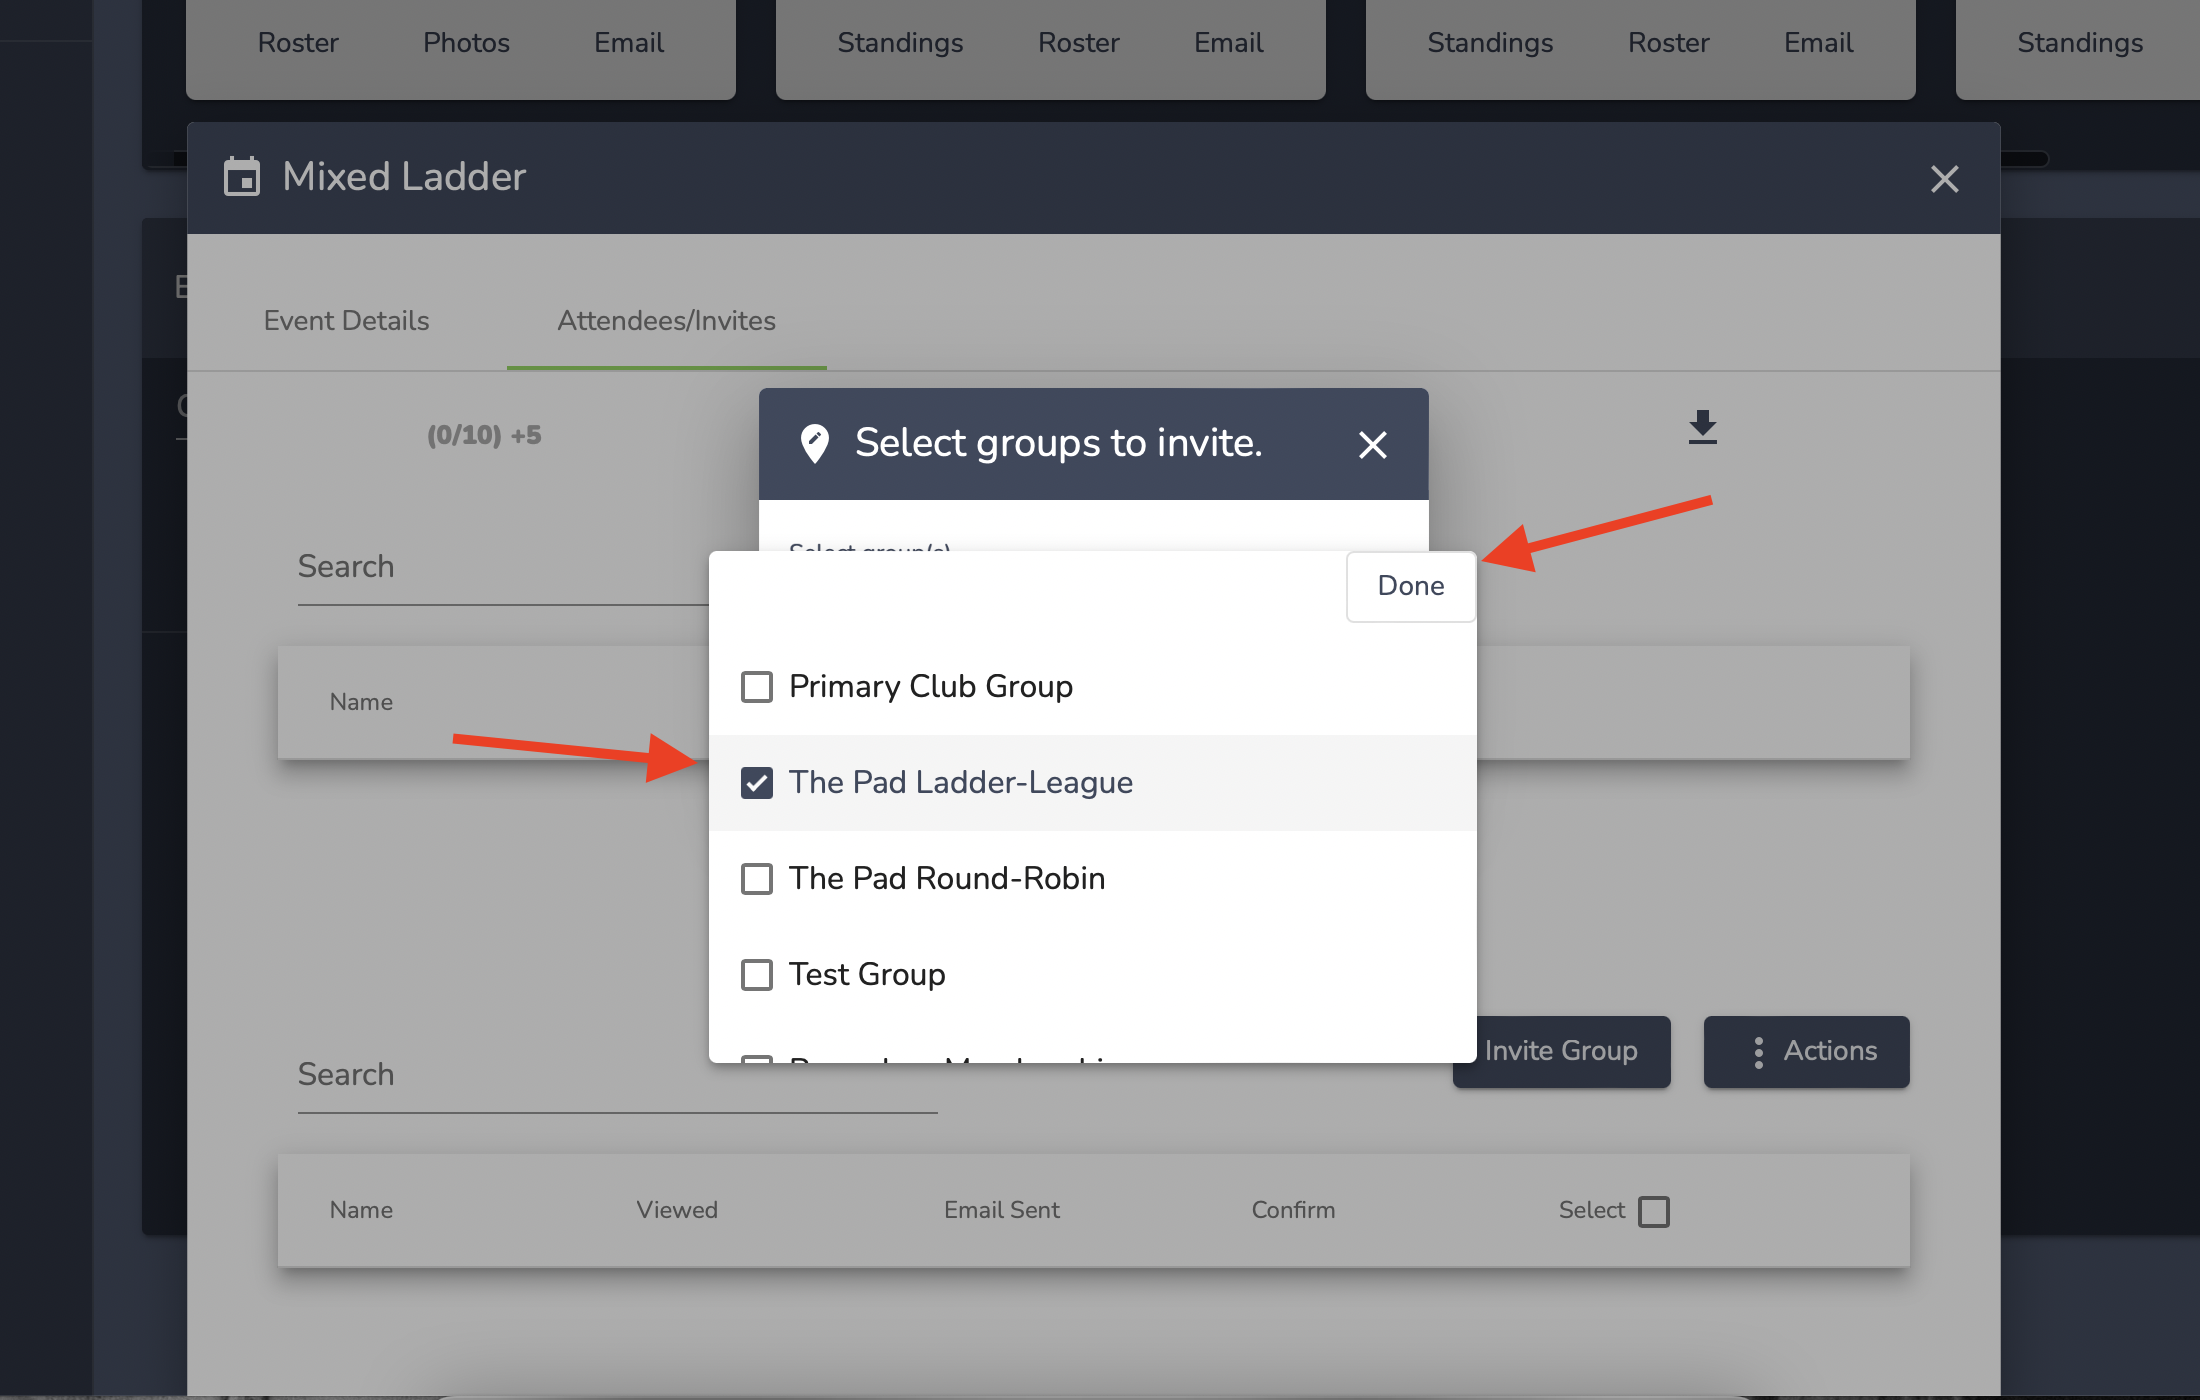This screenshot has width=2200, height=1400.
Task: Select The Pad Round-Robin label text
Action: point(946,879)
